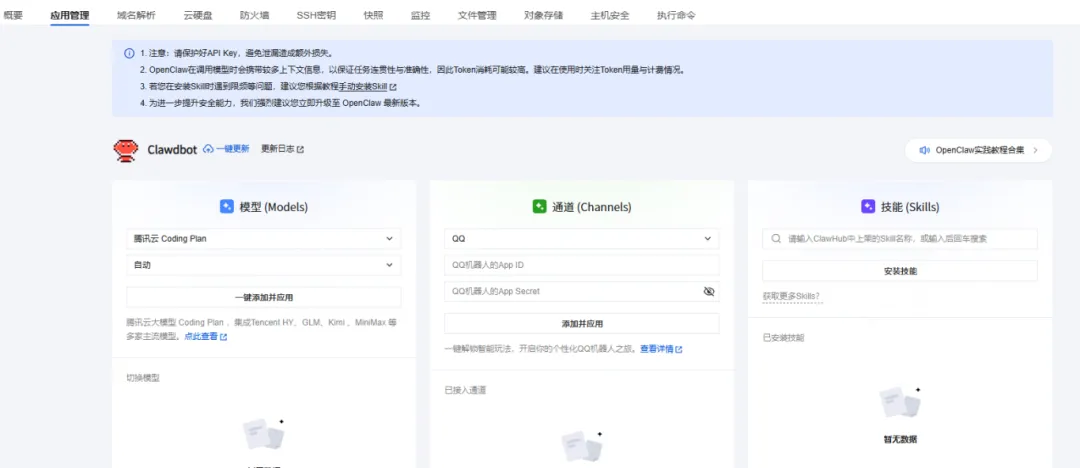Click the 切换模型 label

[x=143, y=378]
